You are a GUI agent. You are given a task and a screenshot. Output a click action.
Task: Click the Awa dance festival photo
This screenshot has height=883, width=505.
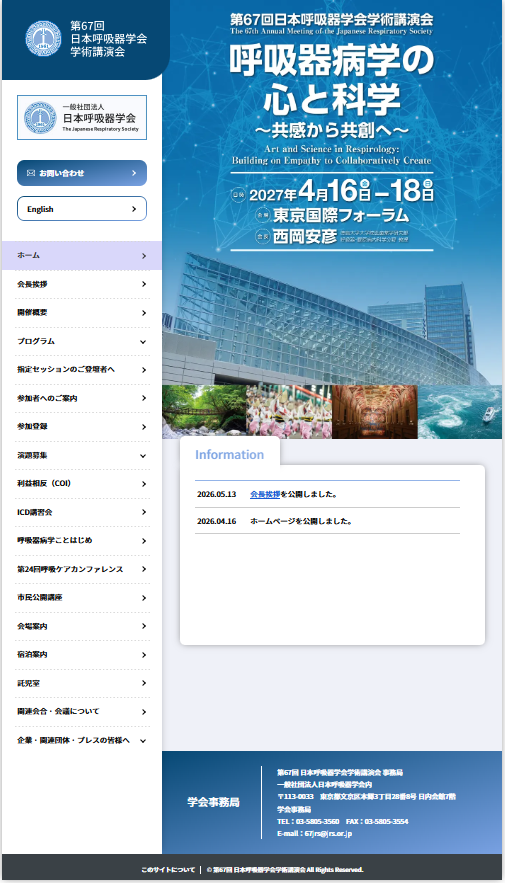tap(289, 412)
